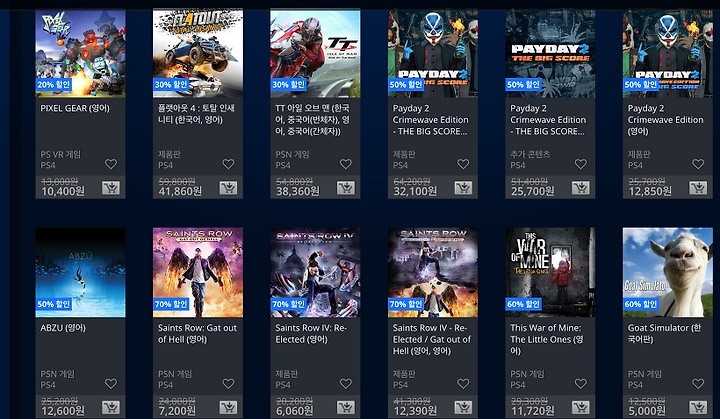Click heart icon on TT Isle of Man

(x=346, y=164)
